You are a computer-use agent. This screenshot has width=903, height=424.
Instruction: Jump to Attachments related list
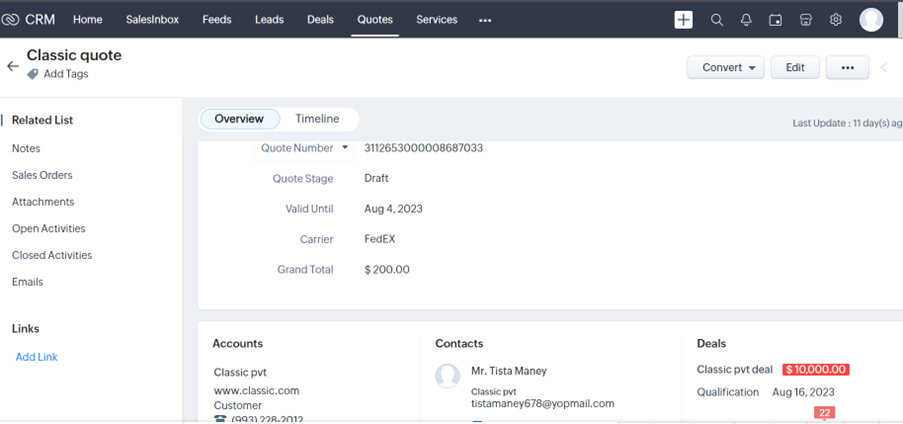click(x=43, y=202)
